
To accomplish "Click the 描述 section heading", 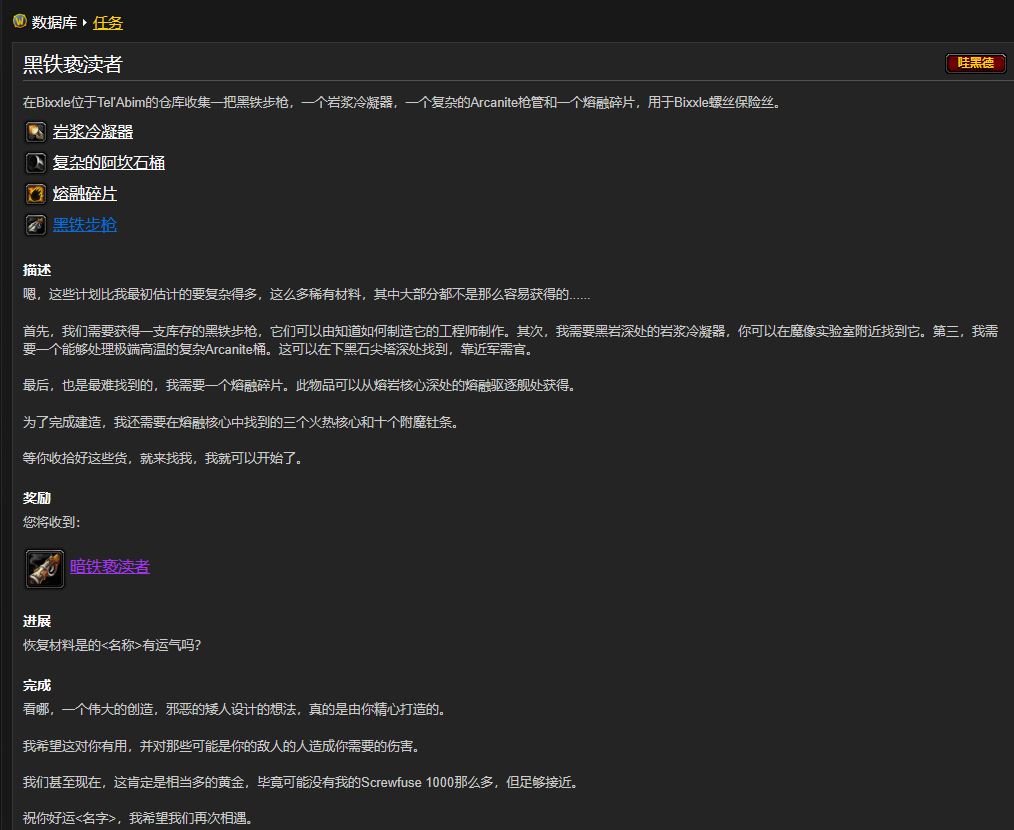I will pyautogui.click(x=37, y=270).
